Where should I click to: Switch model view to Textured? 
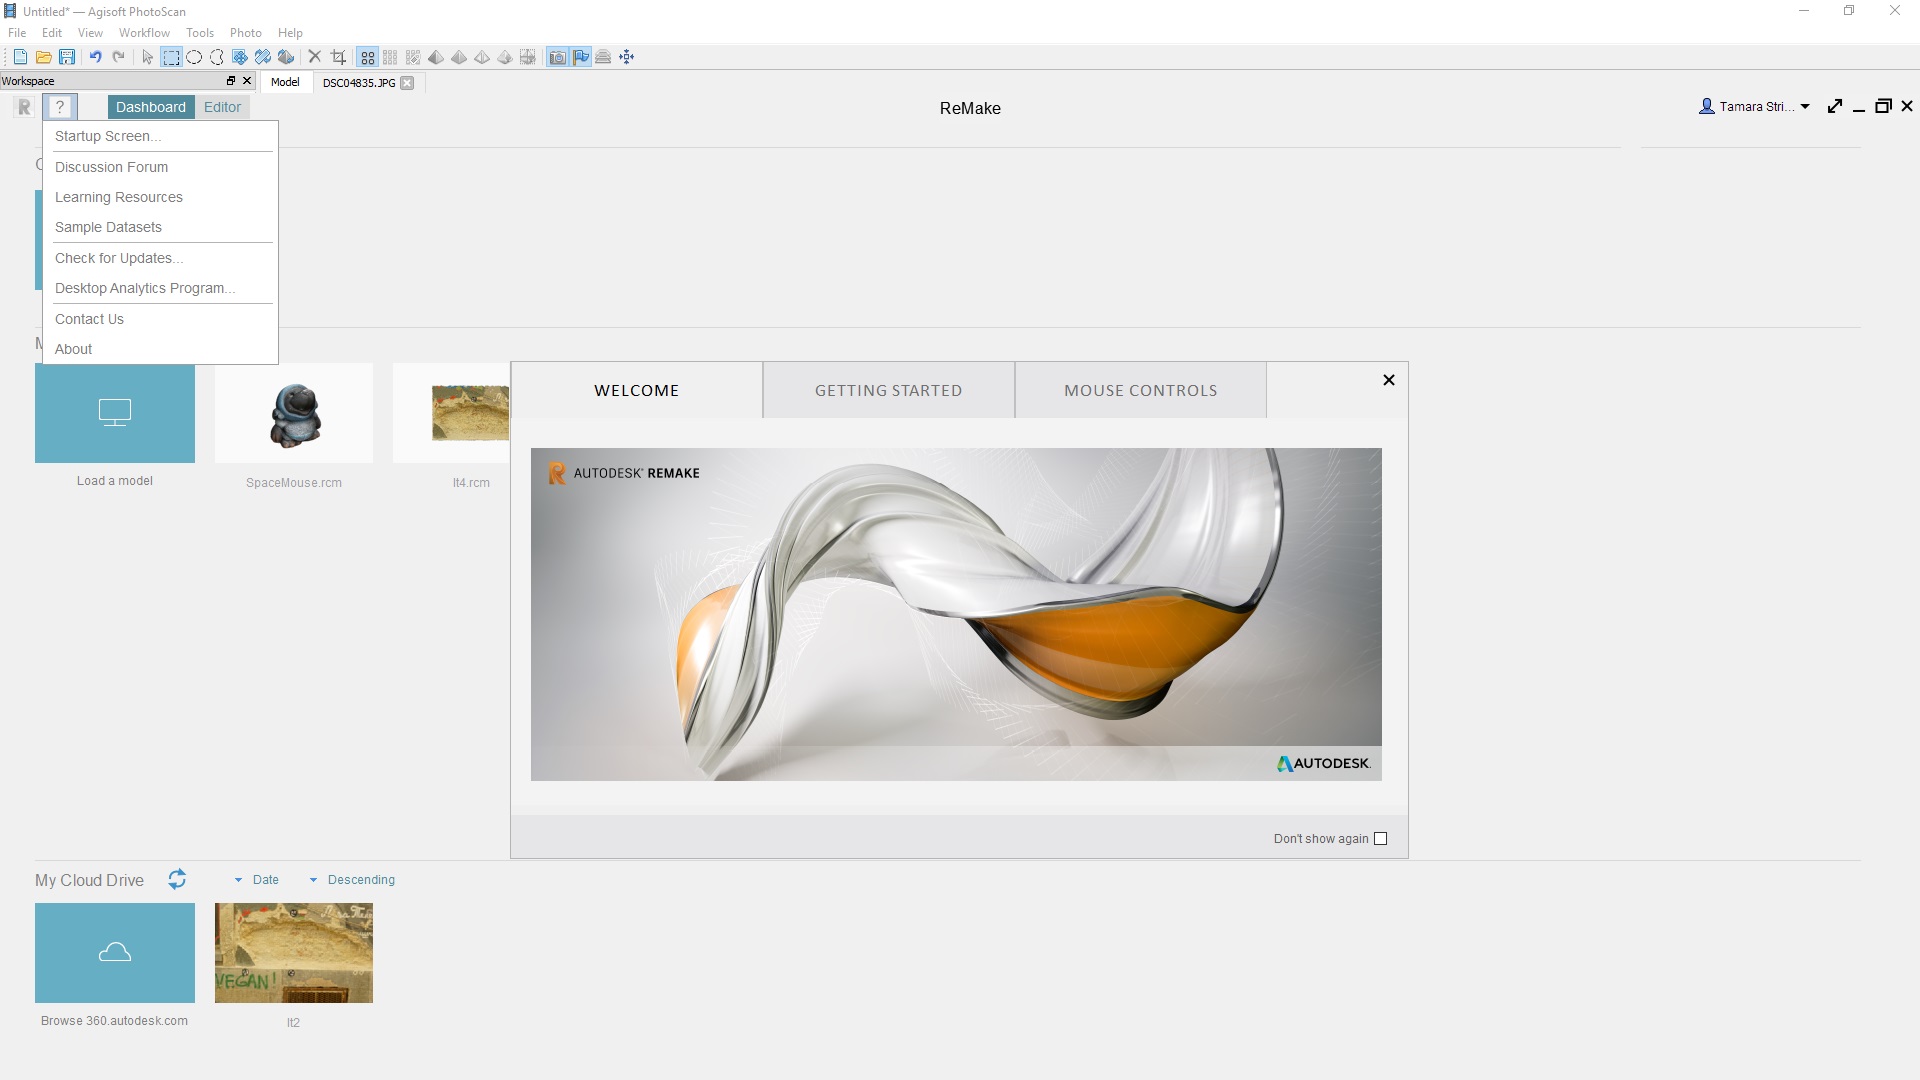[x=505, y=57]
